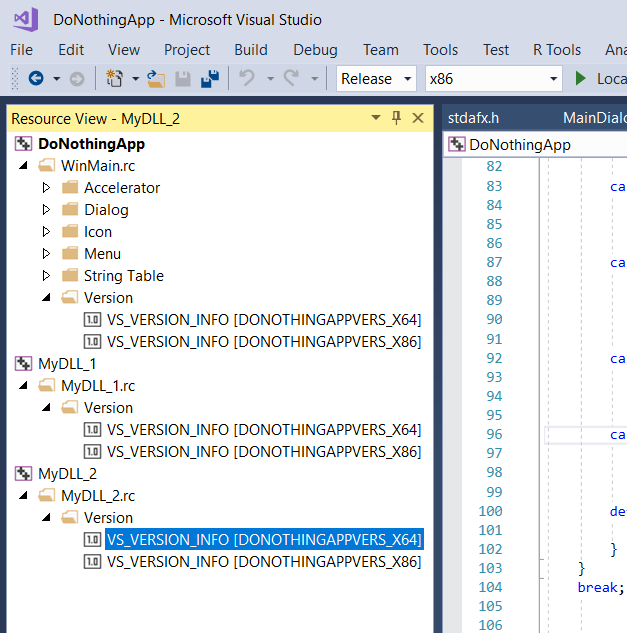Select VS_VERSION_INFO X86 under WinMain.rc
The image size is (627, 633).
tap(264, 342)
